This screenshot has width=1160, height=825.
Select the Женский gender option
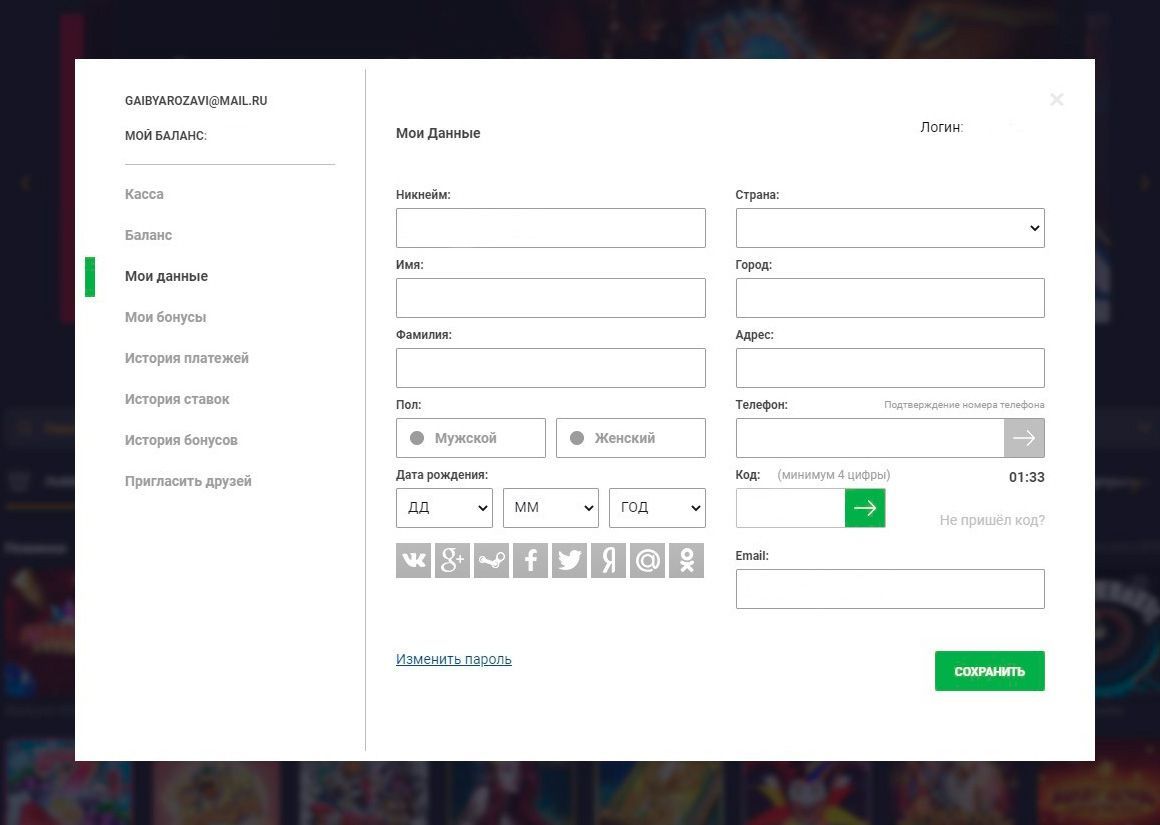[630, 438]
